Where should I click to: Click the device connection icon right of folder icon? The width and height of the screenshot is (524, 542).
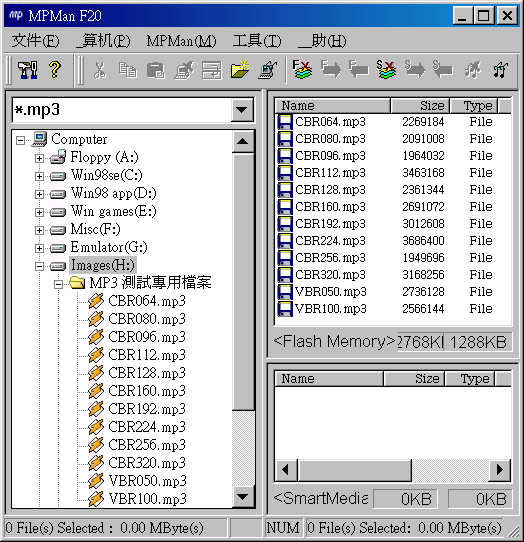click(268, 70)
